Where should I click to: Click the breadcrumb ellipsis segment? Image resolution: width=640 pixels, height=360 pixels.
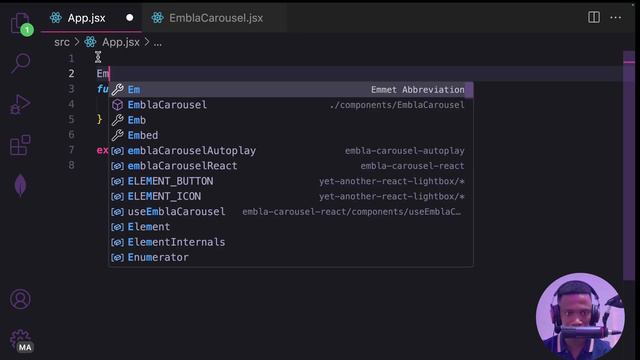point(158,42)
